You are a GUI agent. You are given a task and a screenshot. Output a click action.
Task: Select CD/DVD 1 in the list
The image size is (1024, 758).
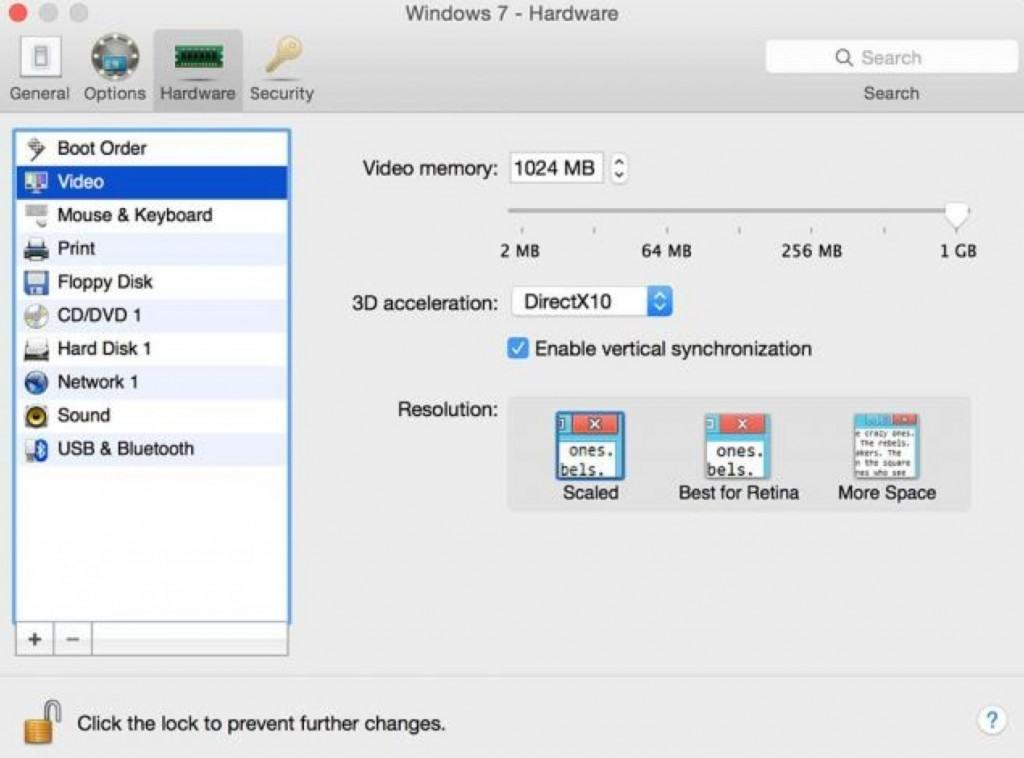click(x=152, y=315)
